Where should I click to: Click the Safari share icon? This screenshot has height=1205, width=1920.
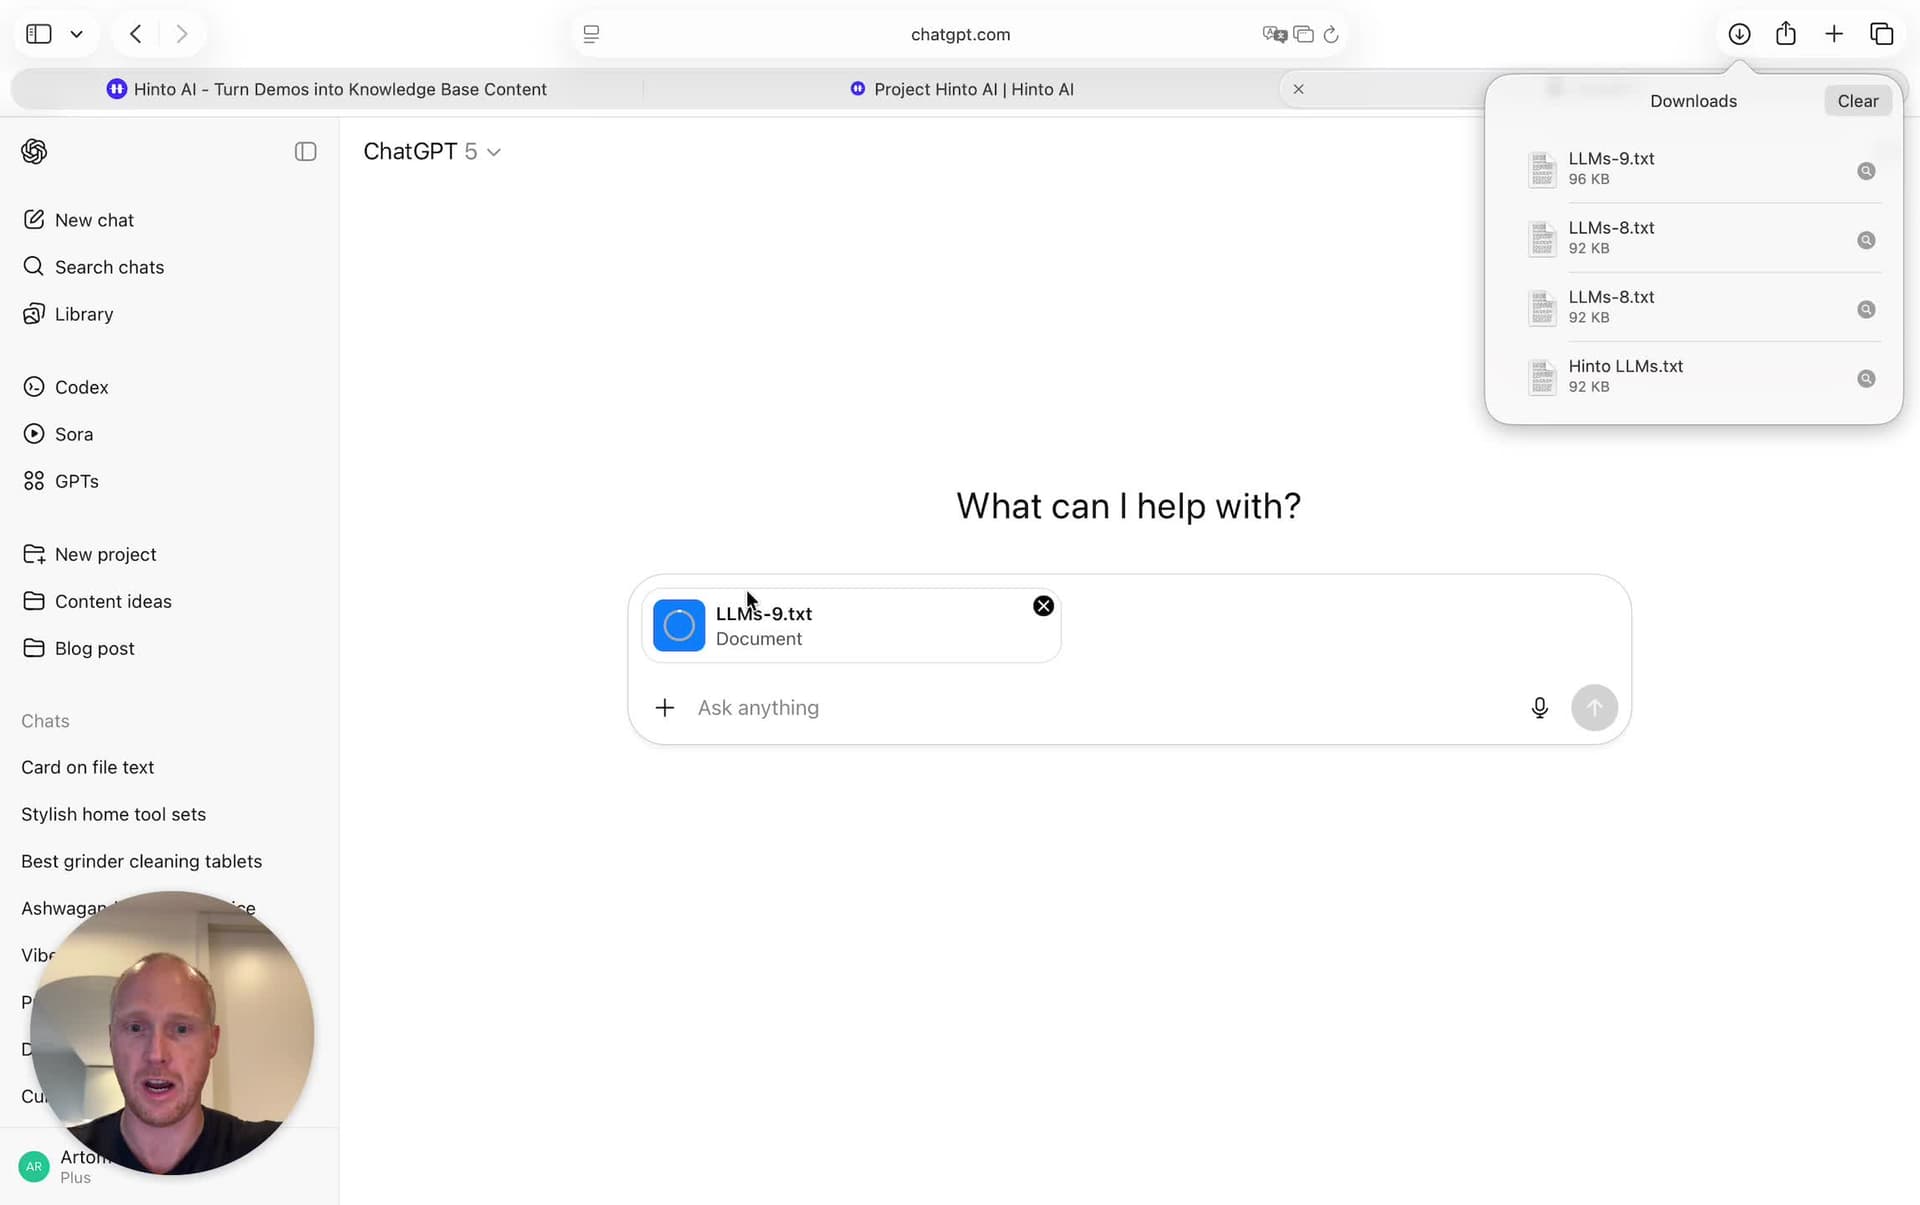point(1786,34)
